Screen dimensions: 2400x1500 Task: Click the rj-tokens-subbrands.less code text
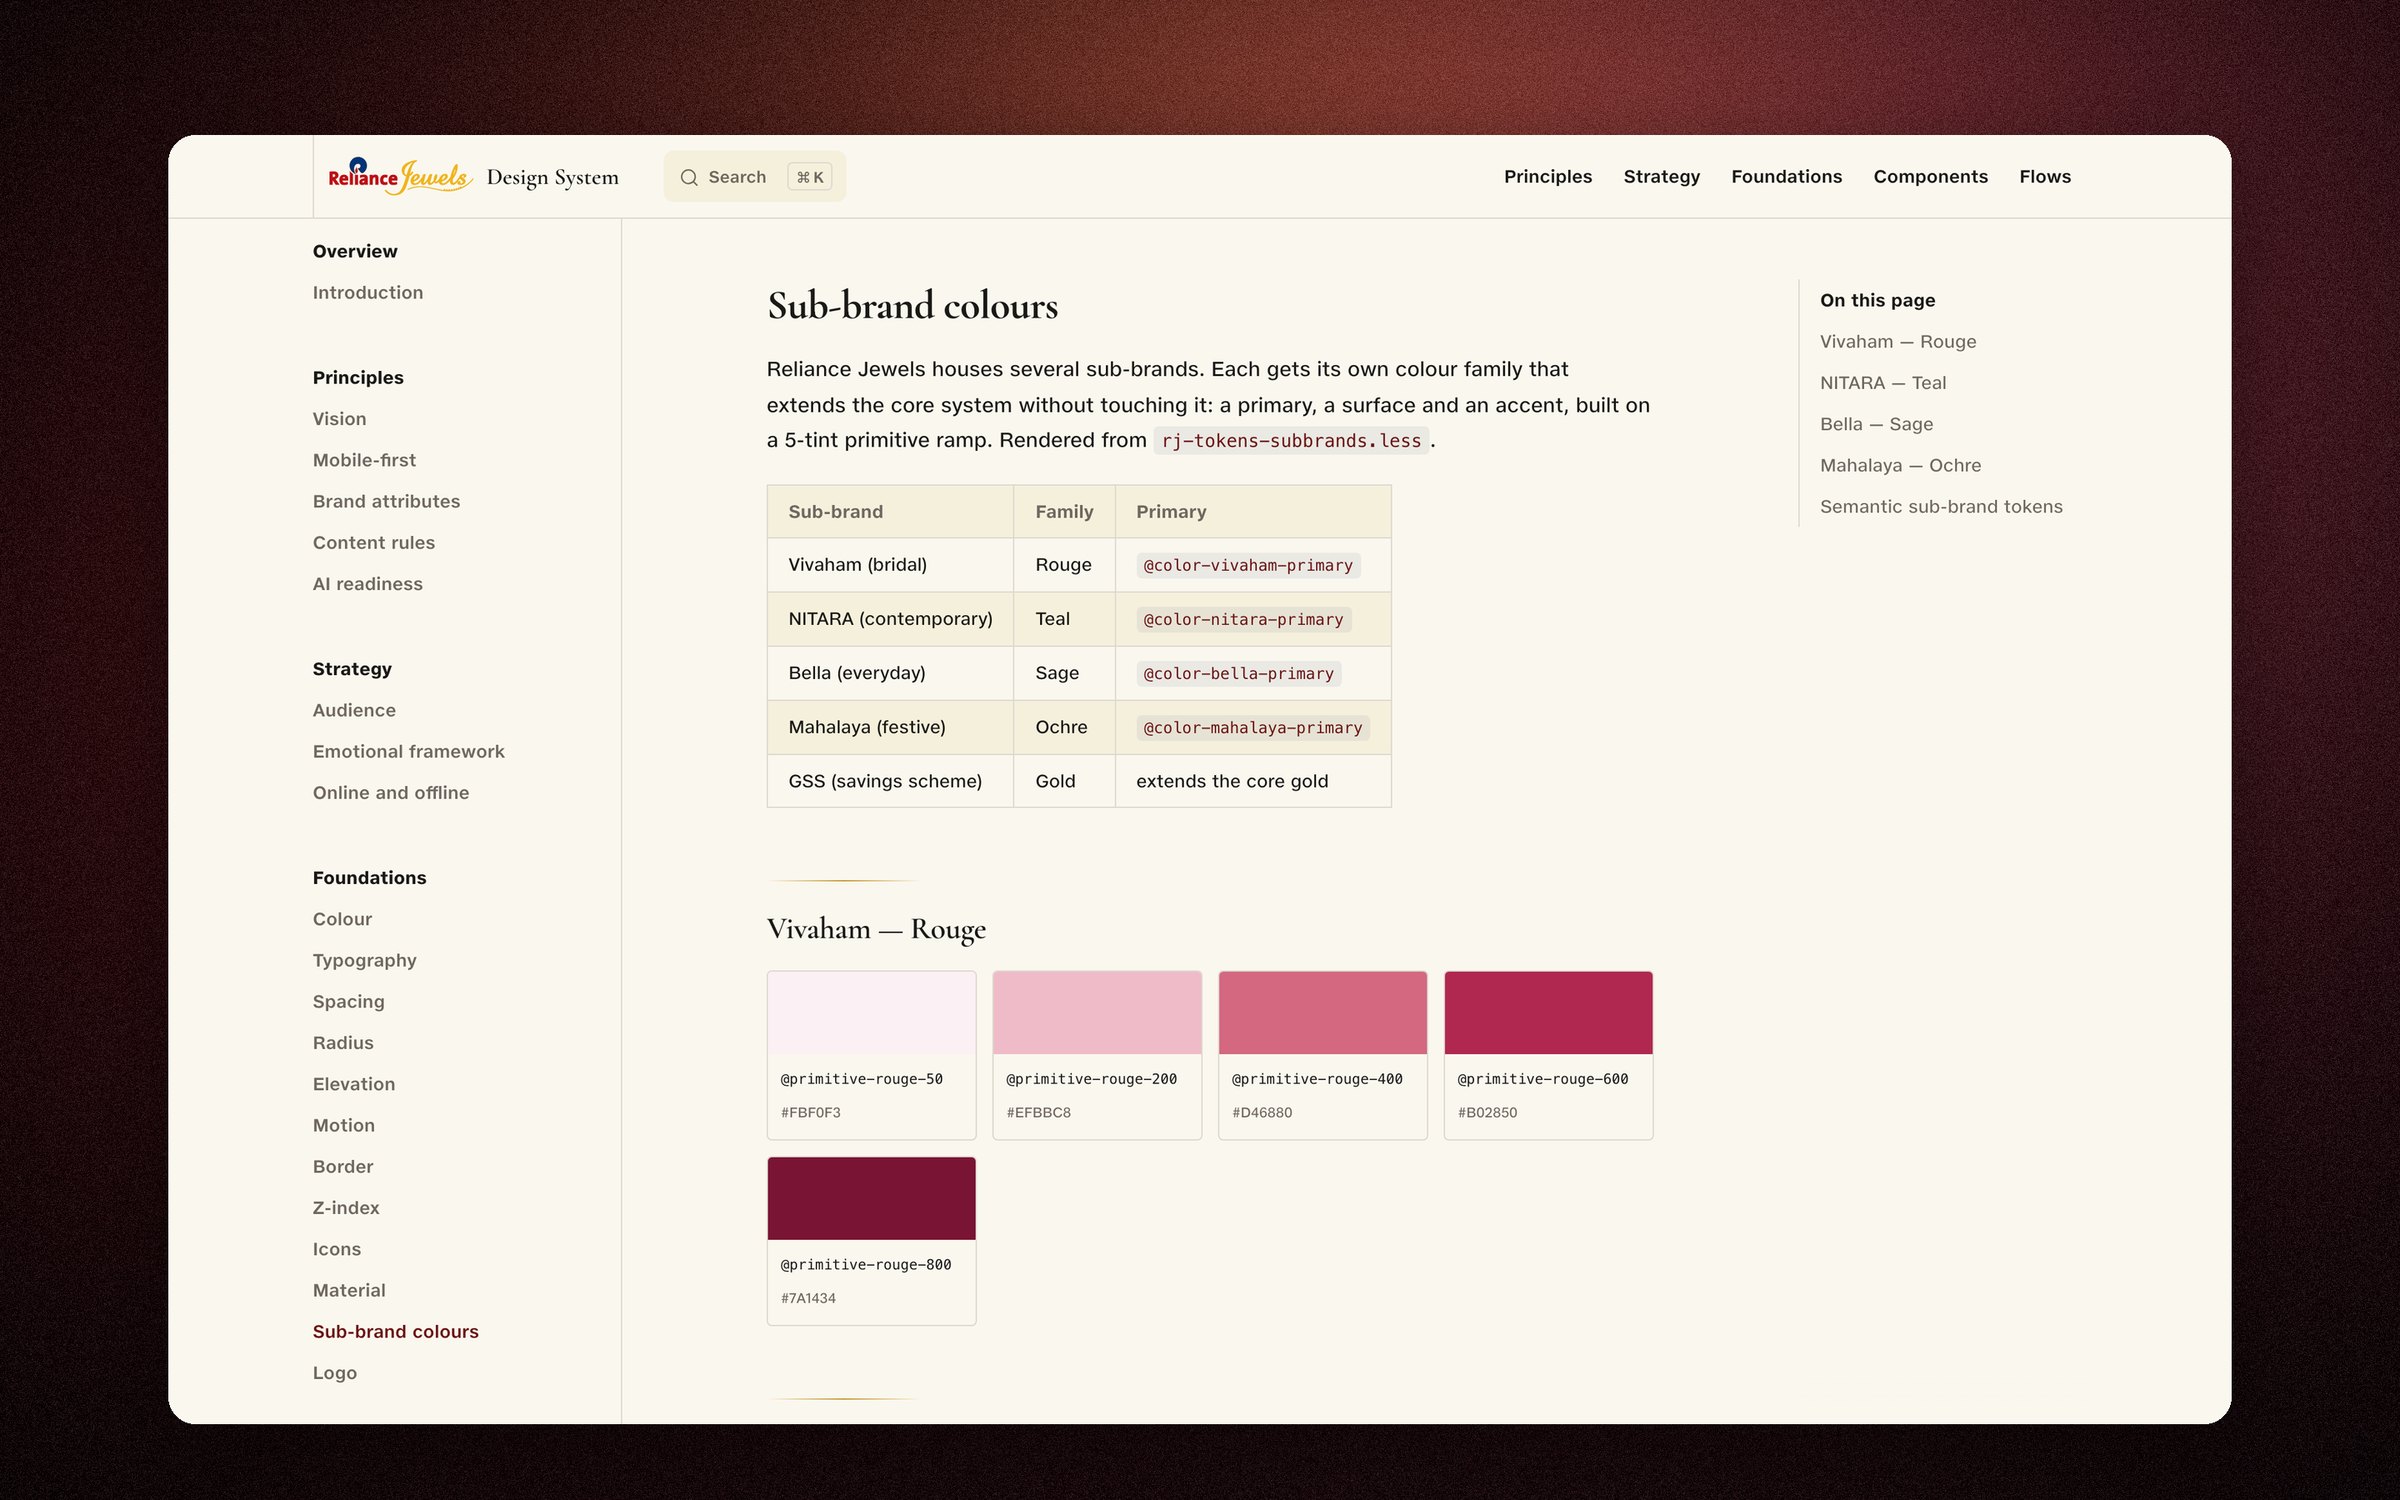[1291, 441]
